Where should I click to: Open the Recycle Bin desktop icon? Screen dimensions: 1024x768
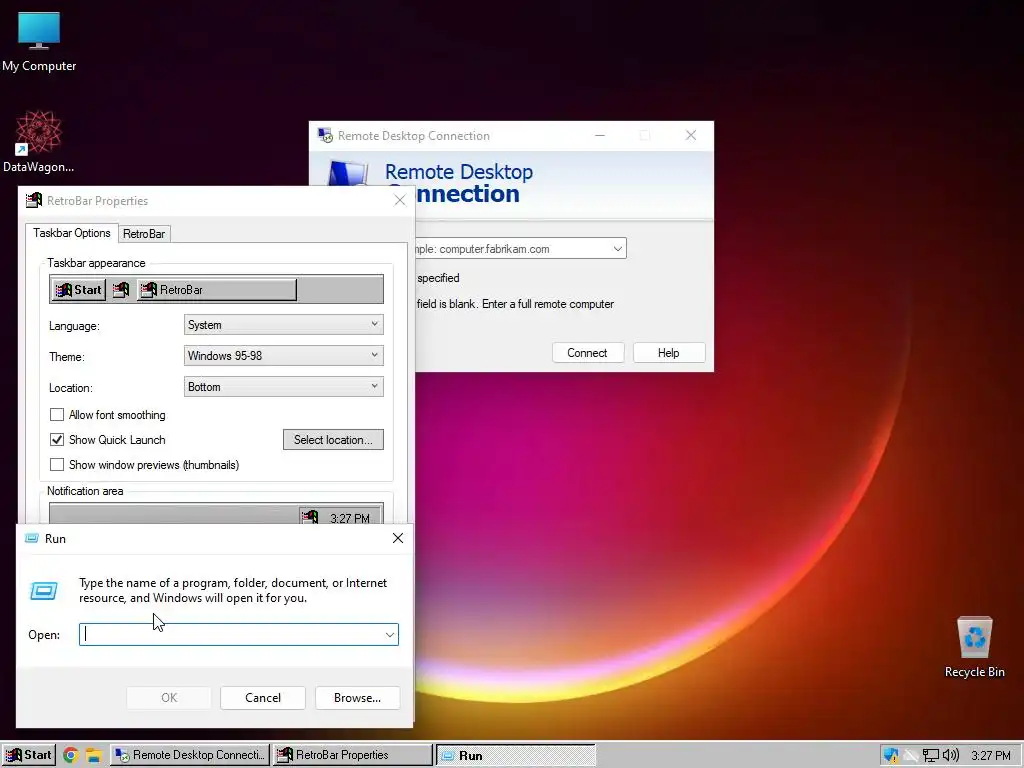[974, 647]
